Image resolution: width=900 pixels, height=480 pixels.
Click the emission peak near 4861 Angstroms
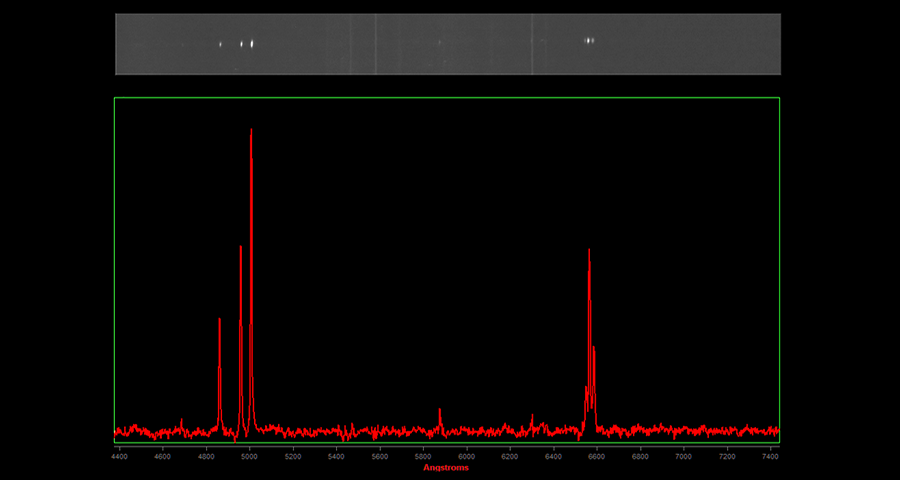[220, 320]
